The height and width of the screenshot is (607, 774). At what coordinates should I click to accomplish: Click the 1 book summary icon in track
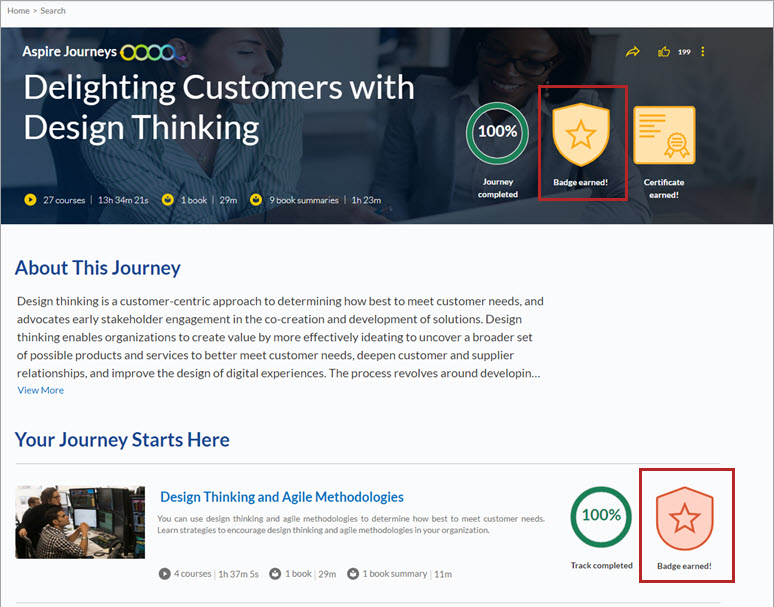point(353,574)
